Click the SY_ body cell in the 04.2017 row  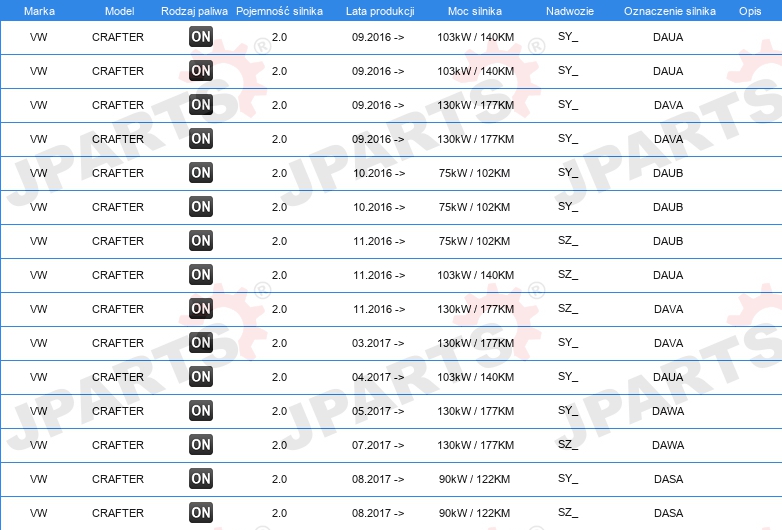(568, 376)
